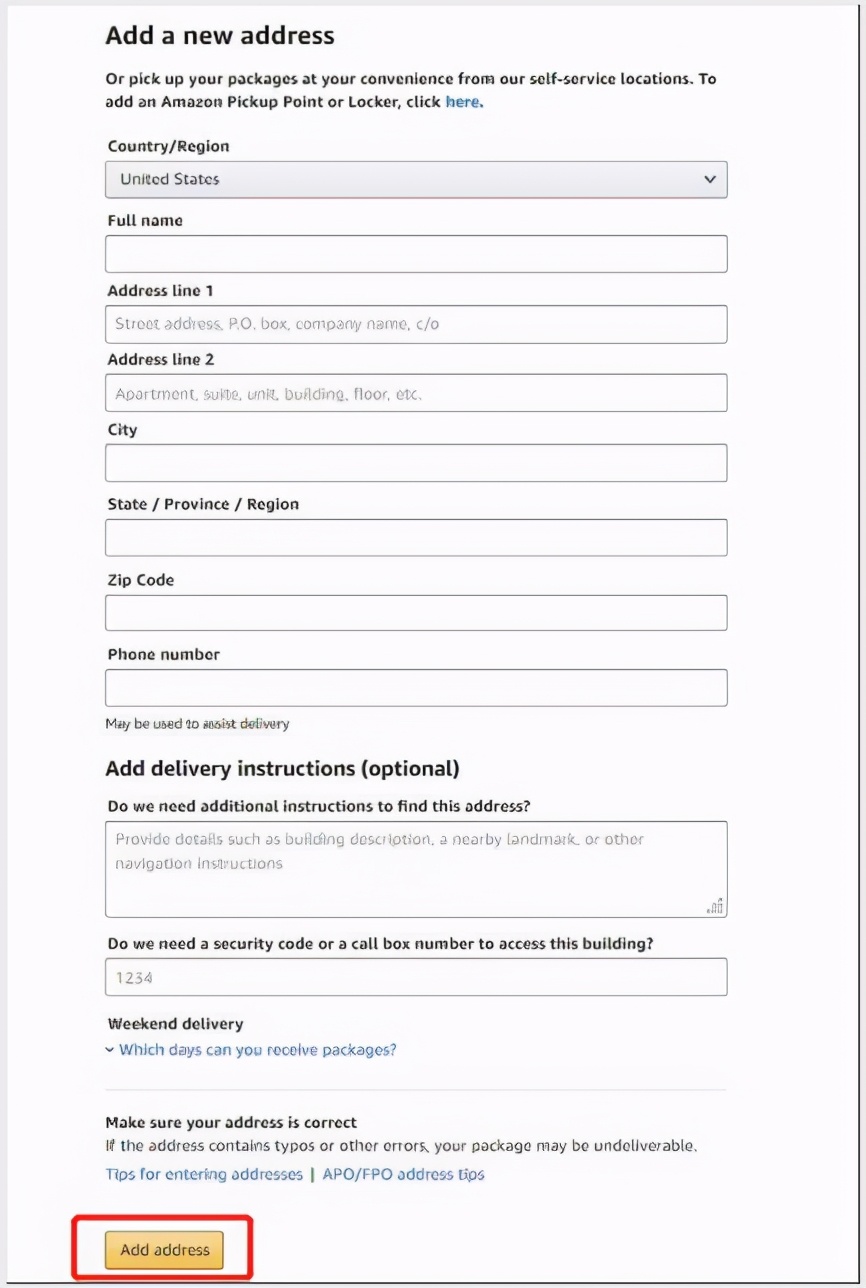Follow the 'APO/FPO address tips' link
Viewport: 866px width, 1288px height.
[x=403, y=1174]
